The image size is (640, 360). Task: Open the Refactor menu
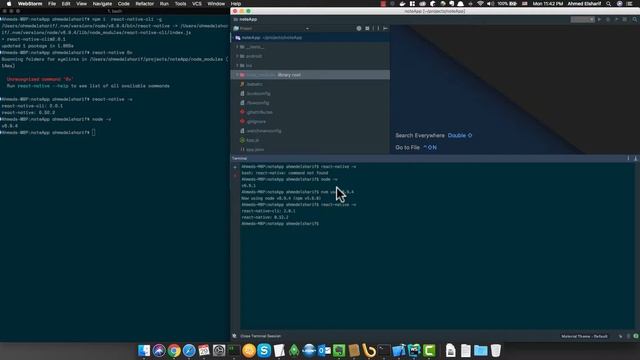coord(144,4)
